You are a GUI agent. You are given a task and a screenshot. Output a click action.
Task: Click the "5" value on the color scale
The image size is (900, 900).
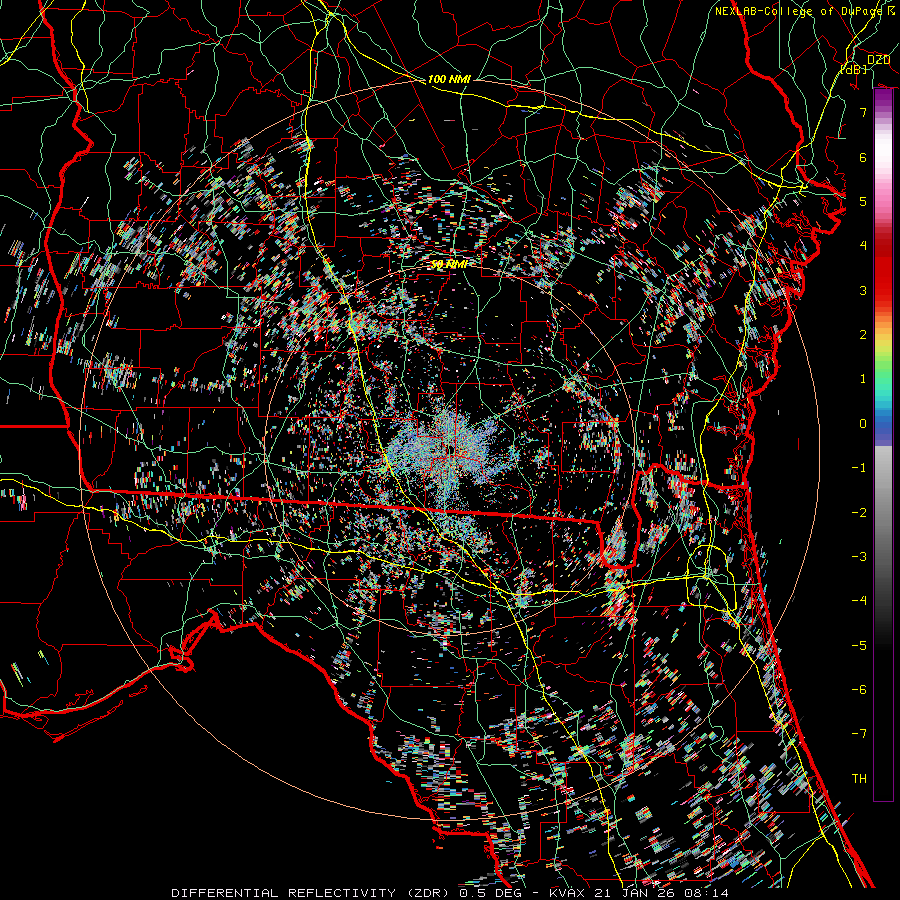(x=863, y=201)
